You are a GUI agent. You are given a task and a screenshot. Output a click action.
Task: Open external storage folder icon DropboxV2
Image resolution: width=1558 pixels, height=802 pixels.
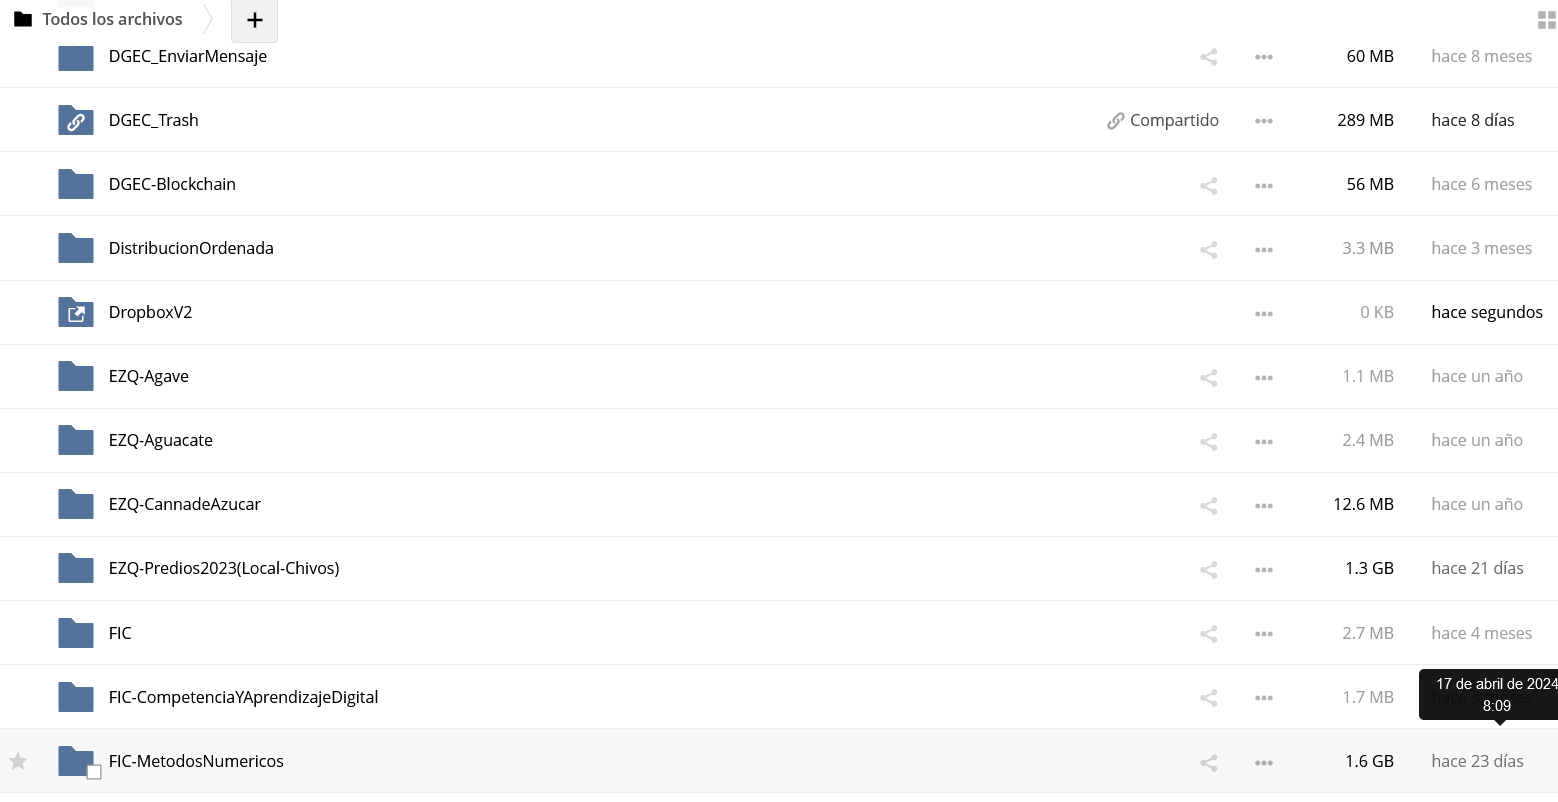[76, 312]
